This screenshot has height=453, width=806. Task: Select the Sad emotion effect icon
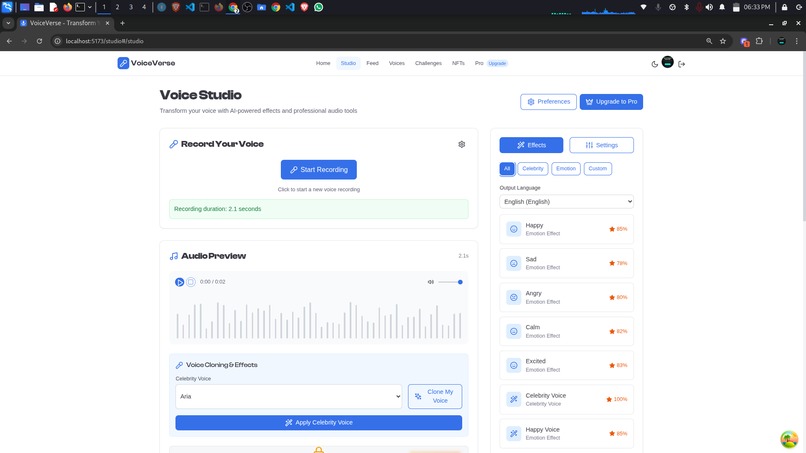click(x=514, y=263)
